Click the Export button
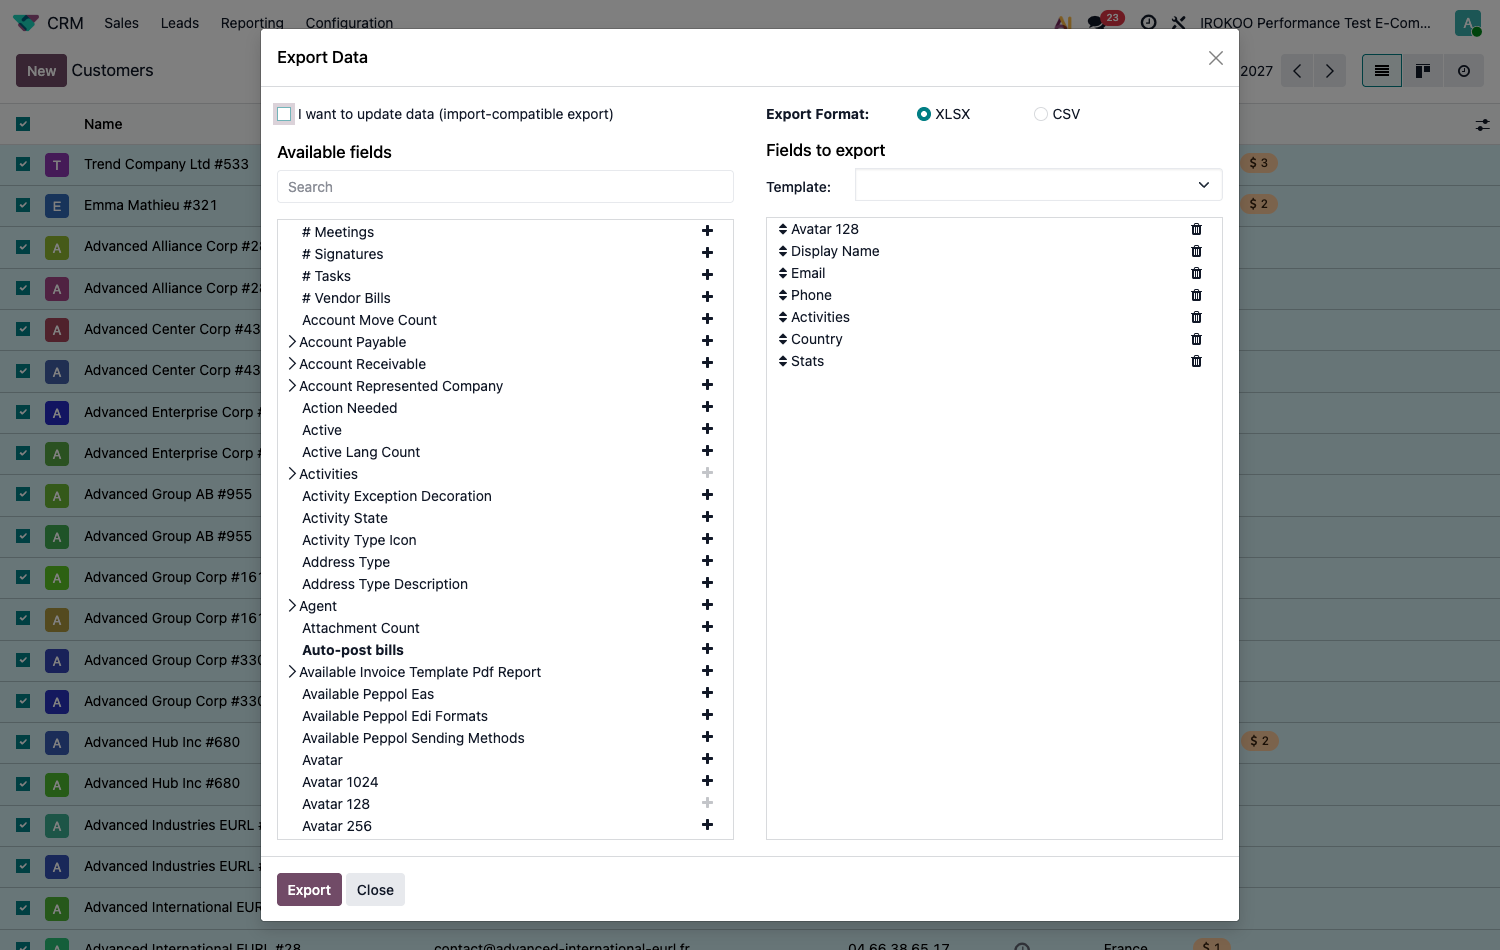 tap(309, 890)
